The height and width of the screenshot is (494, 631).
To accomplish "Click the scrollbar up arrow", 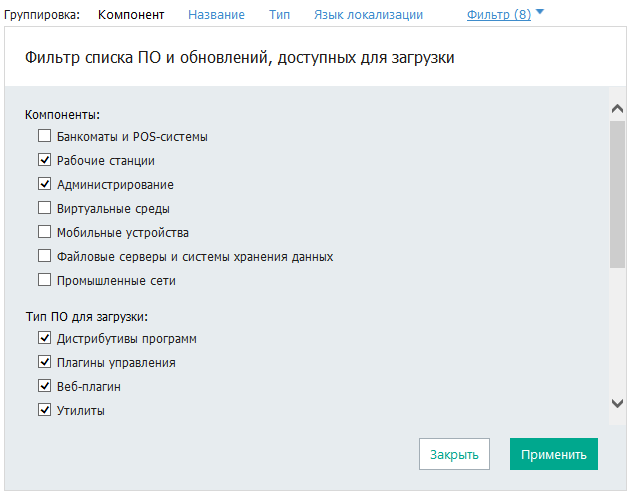I will [617, 109].
